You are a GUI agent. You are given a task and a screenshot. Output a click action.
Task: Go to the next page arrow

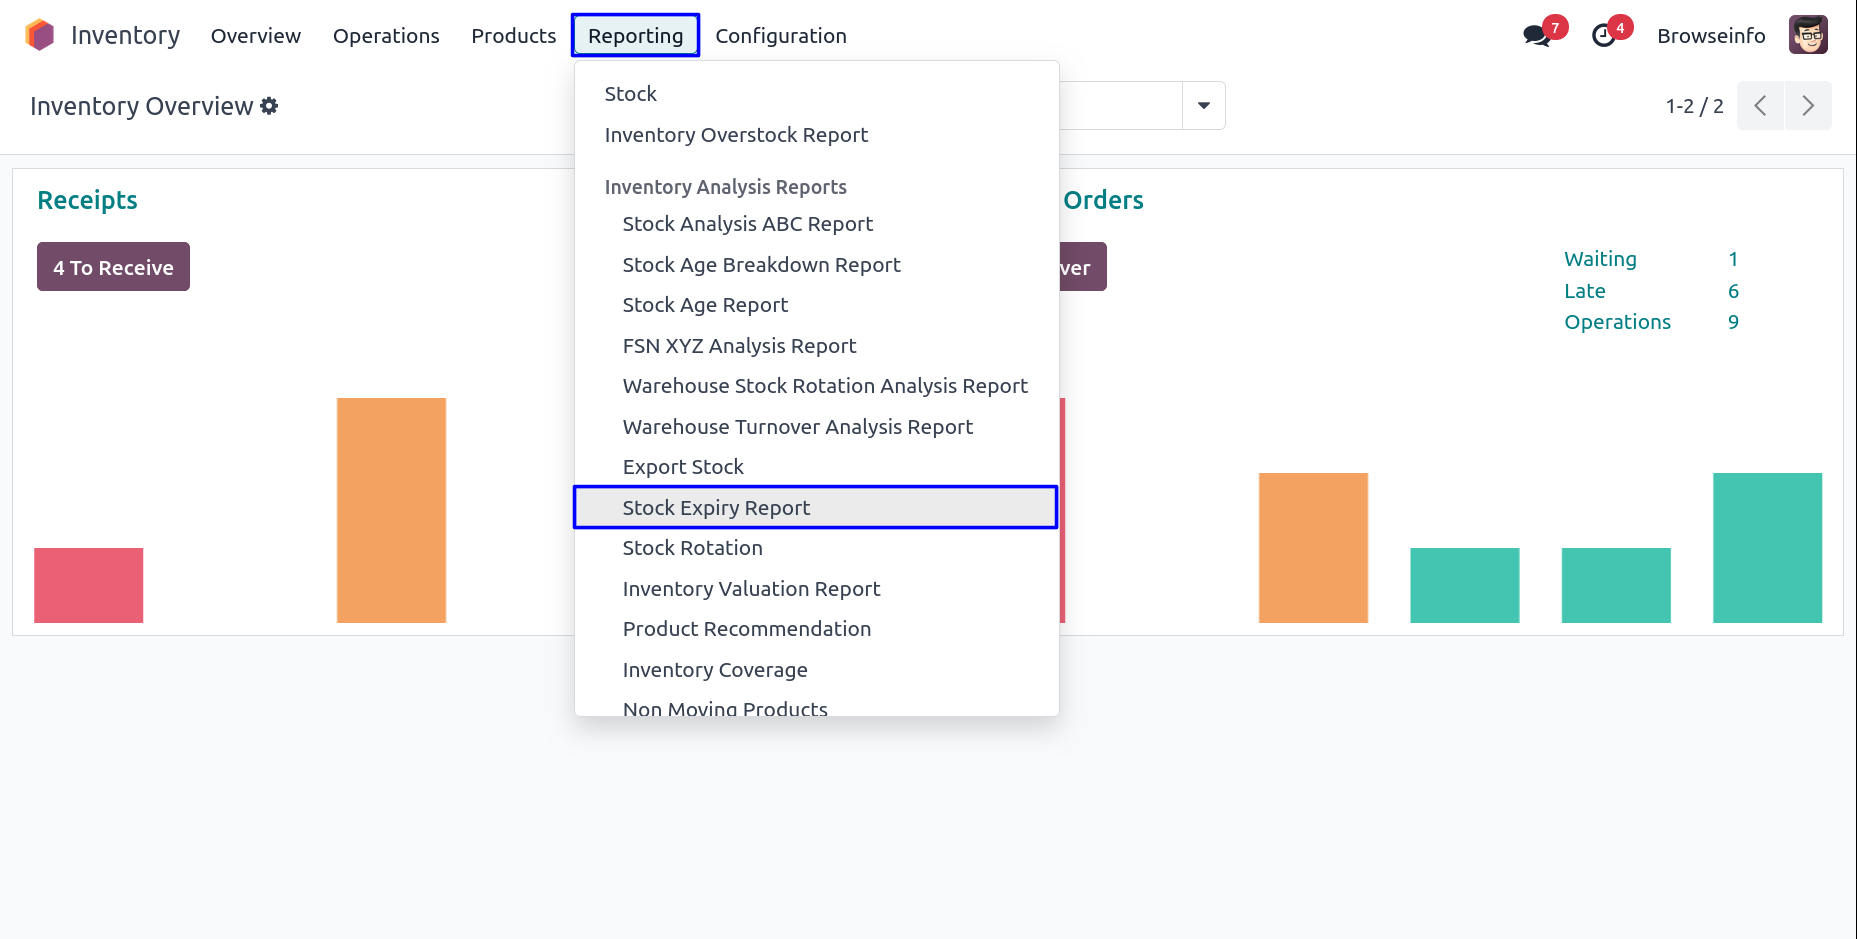point(1808,106)
